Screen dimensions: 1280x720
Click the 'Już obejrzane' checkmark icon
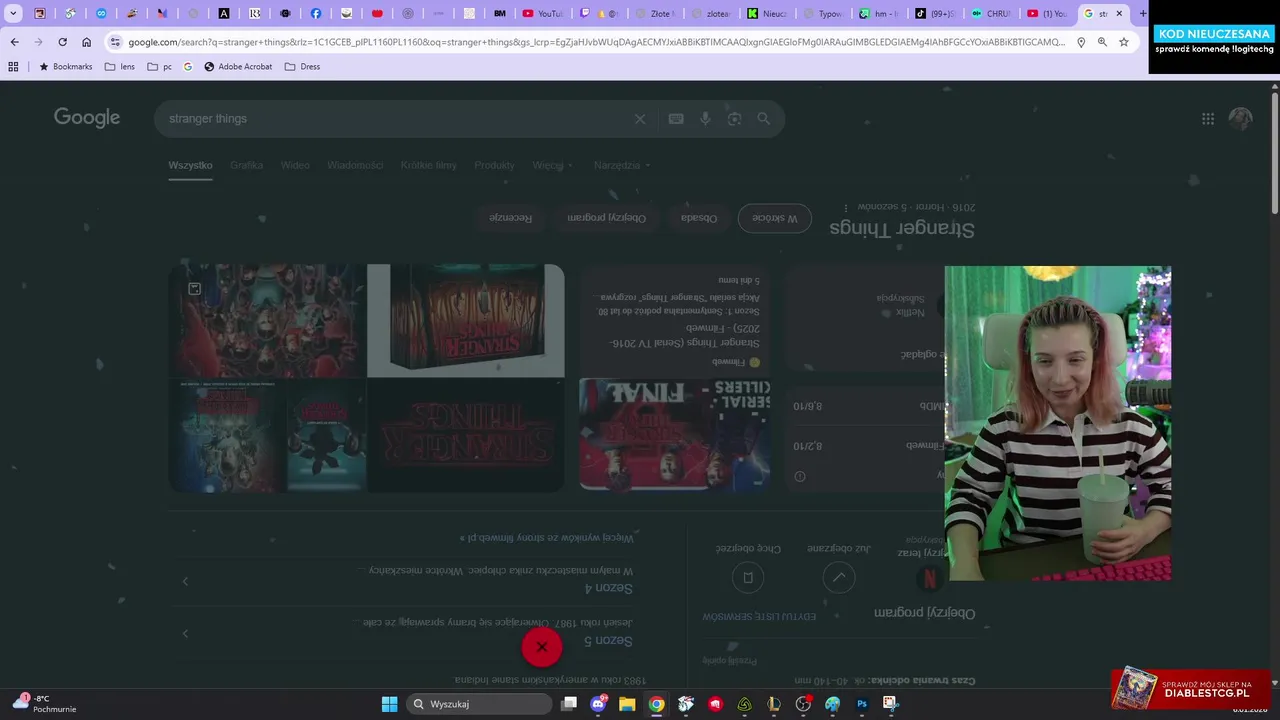(x=839, y=577)
